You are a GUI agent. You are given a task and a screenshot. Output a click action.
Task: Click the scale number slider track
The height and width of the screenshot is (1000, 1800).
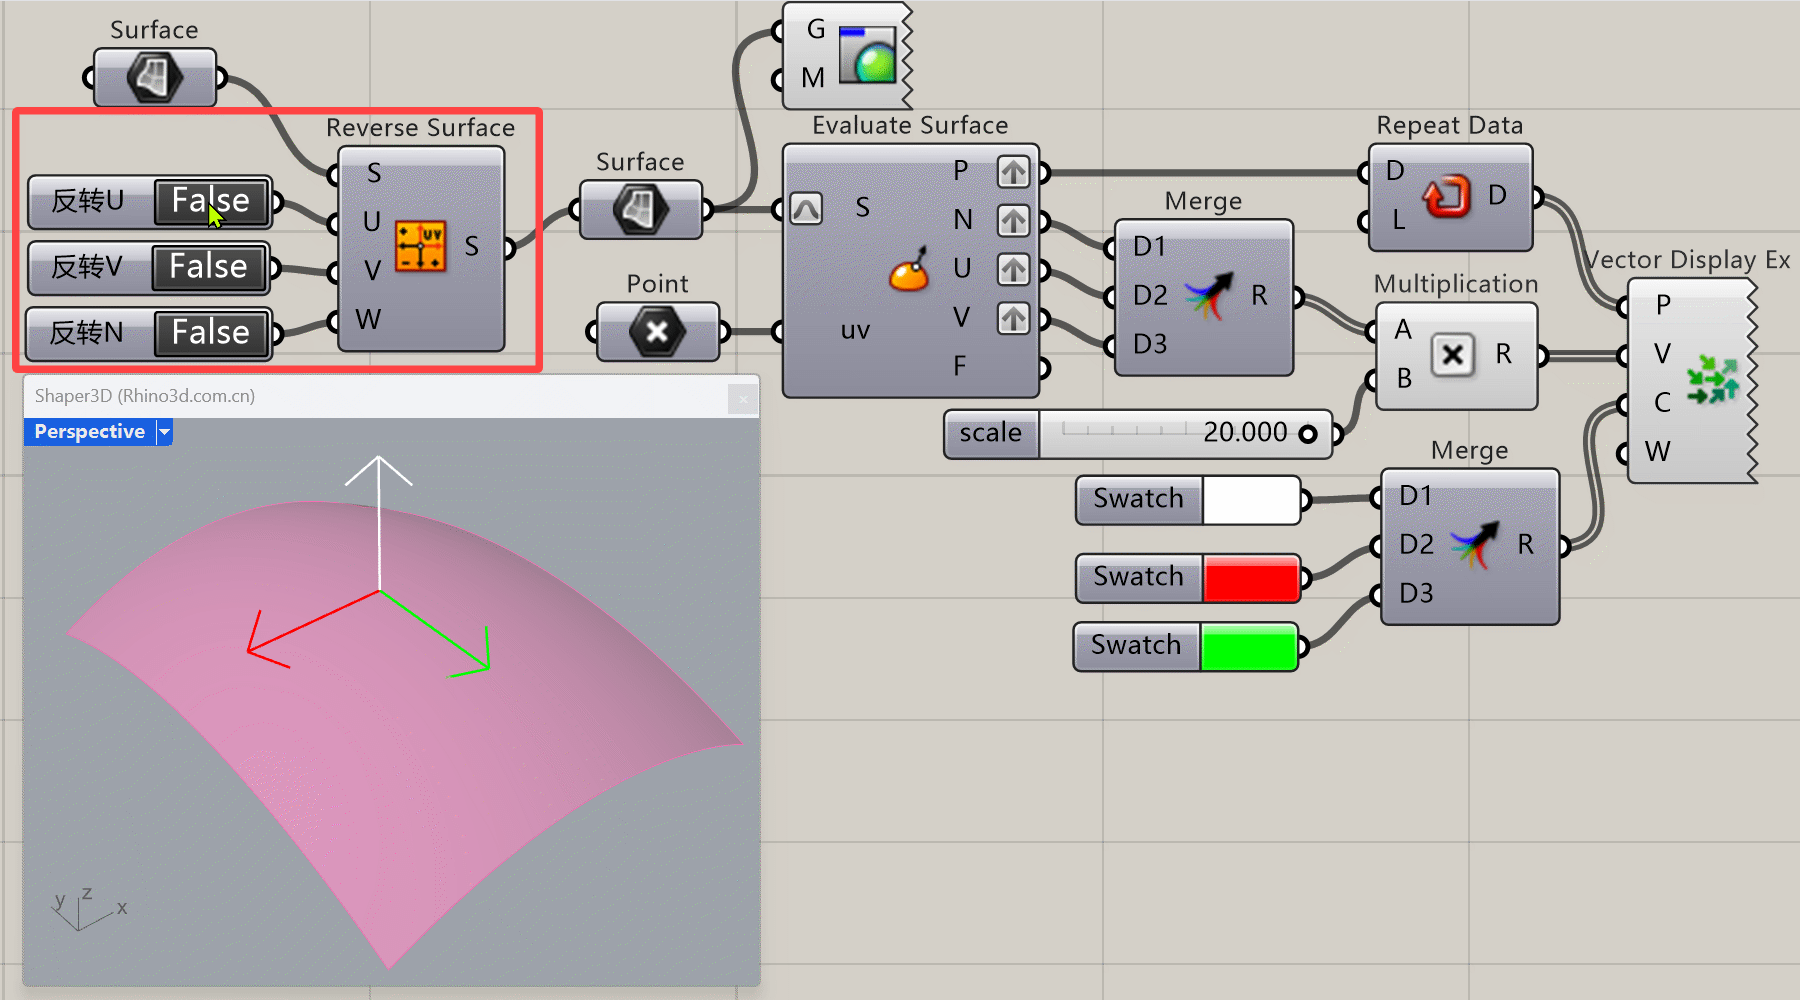1120,433
